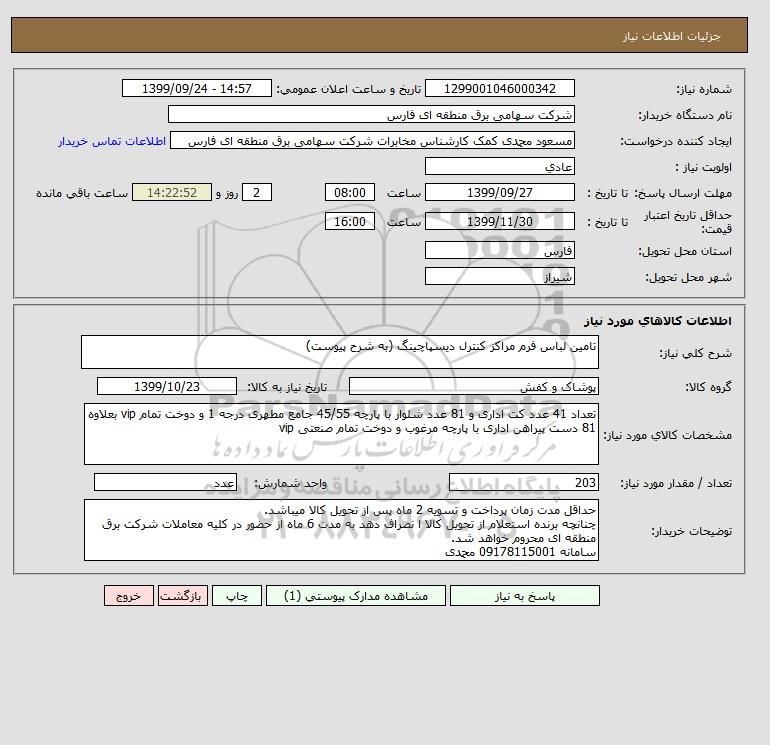Click quantity field 203
The image size is (770, 745).
tap(523, 483)
